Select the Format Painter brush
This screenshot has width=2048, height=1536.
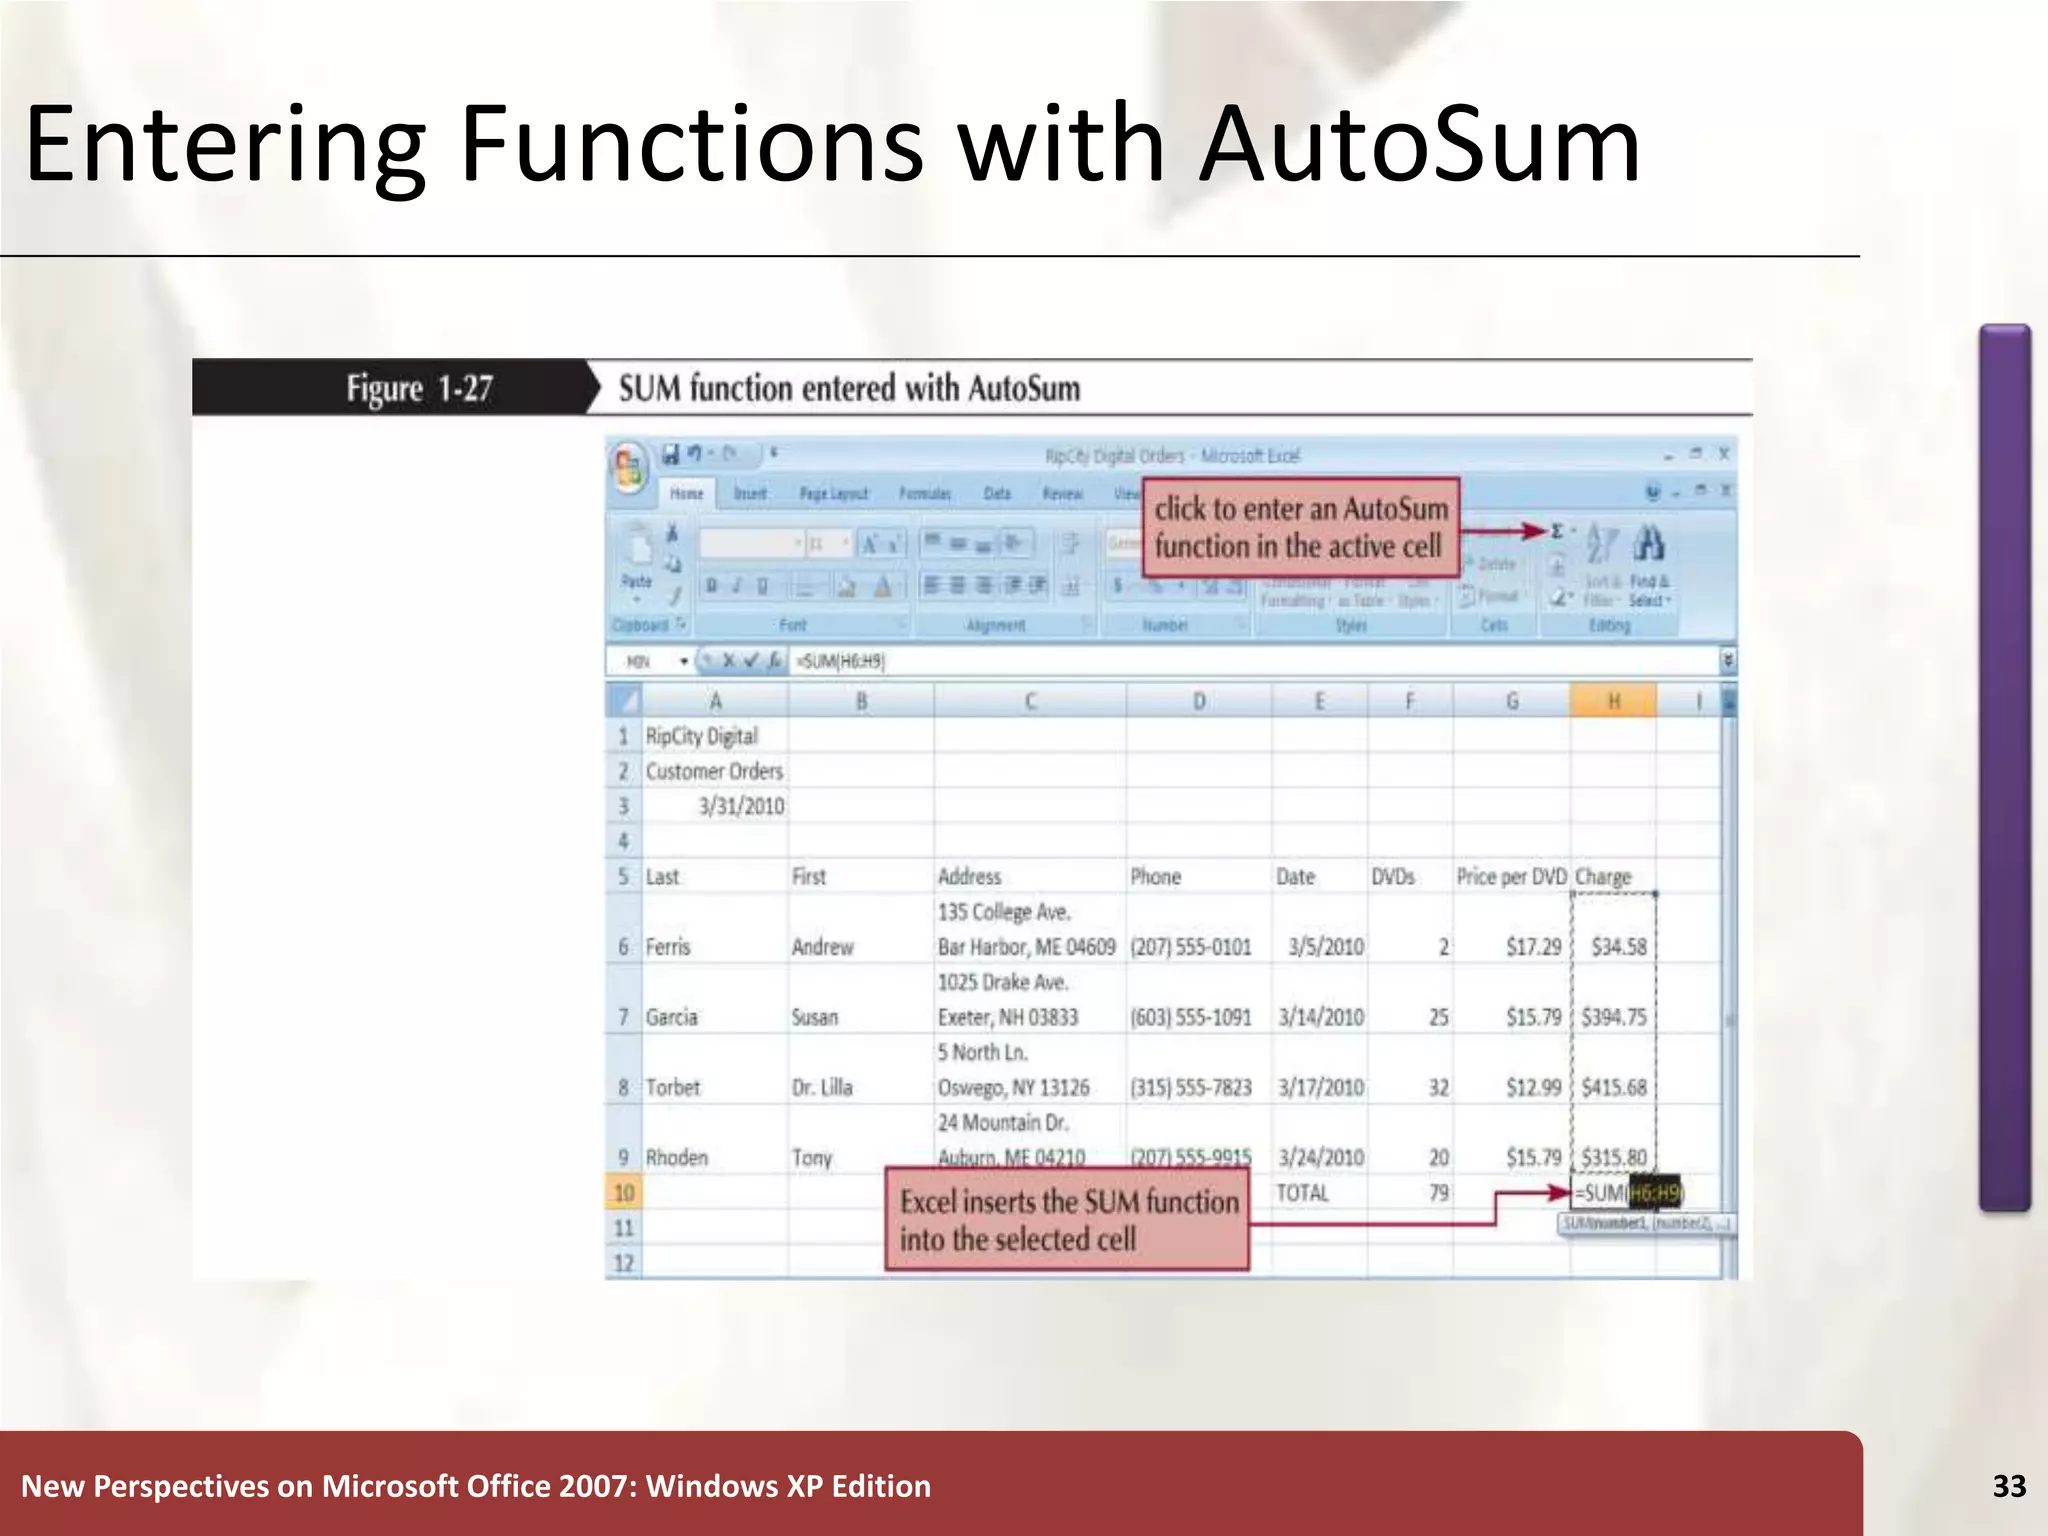coord(676,596)
